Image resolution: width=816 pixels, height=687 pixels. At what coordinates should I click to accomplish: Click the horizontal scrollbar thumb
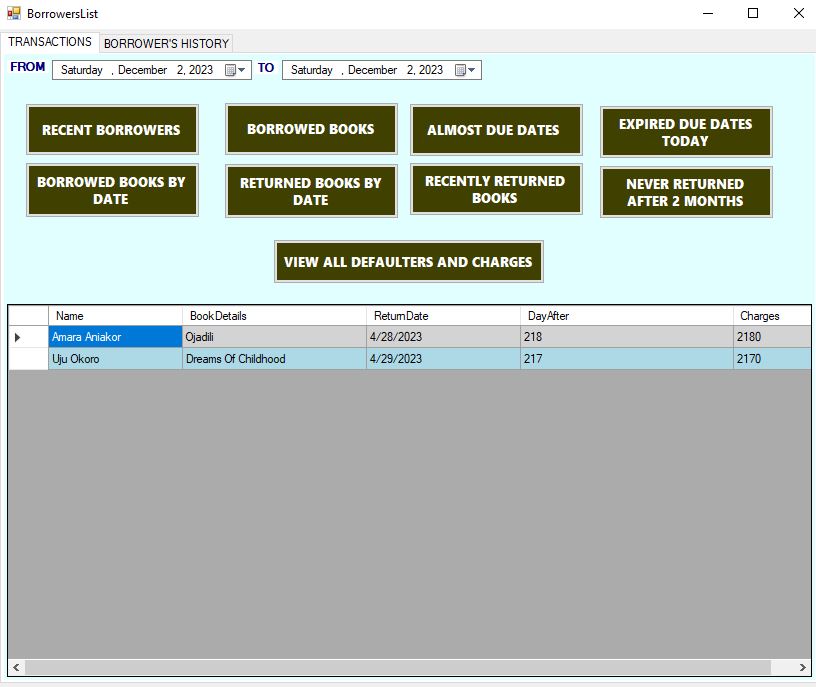click(398, 667)
